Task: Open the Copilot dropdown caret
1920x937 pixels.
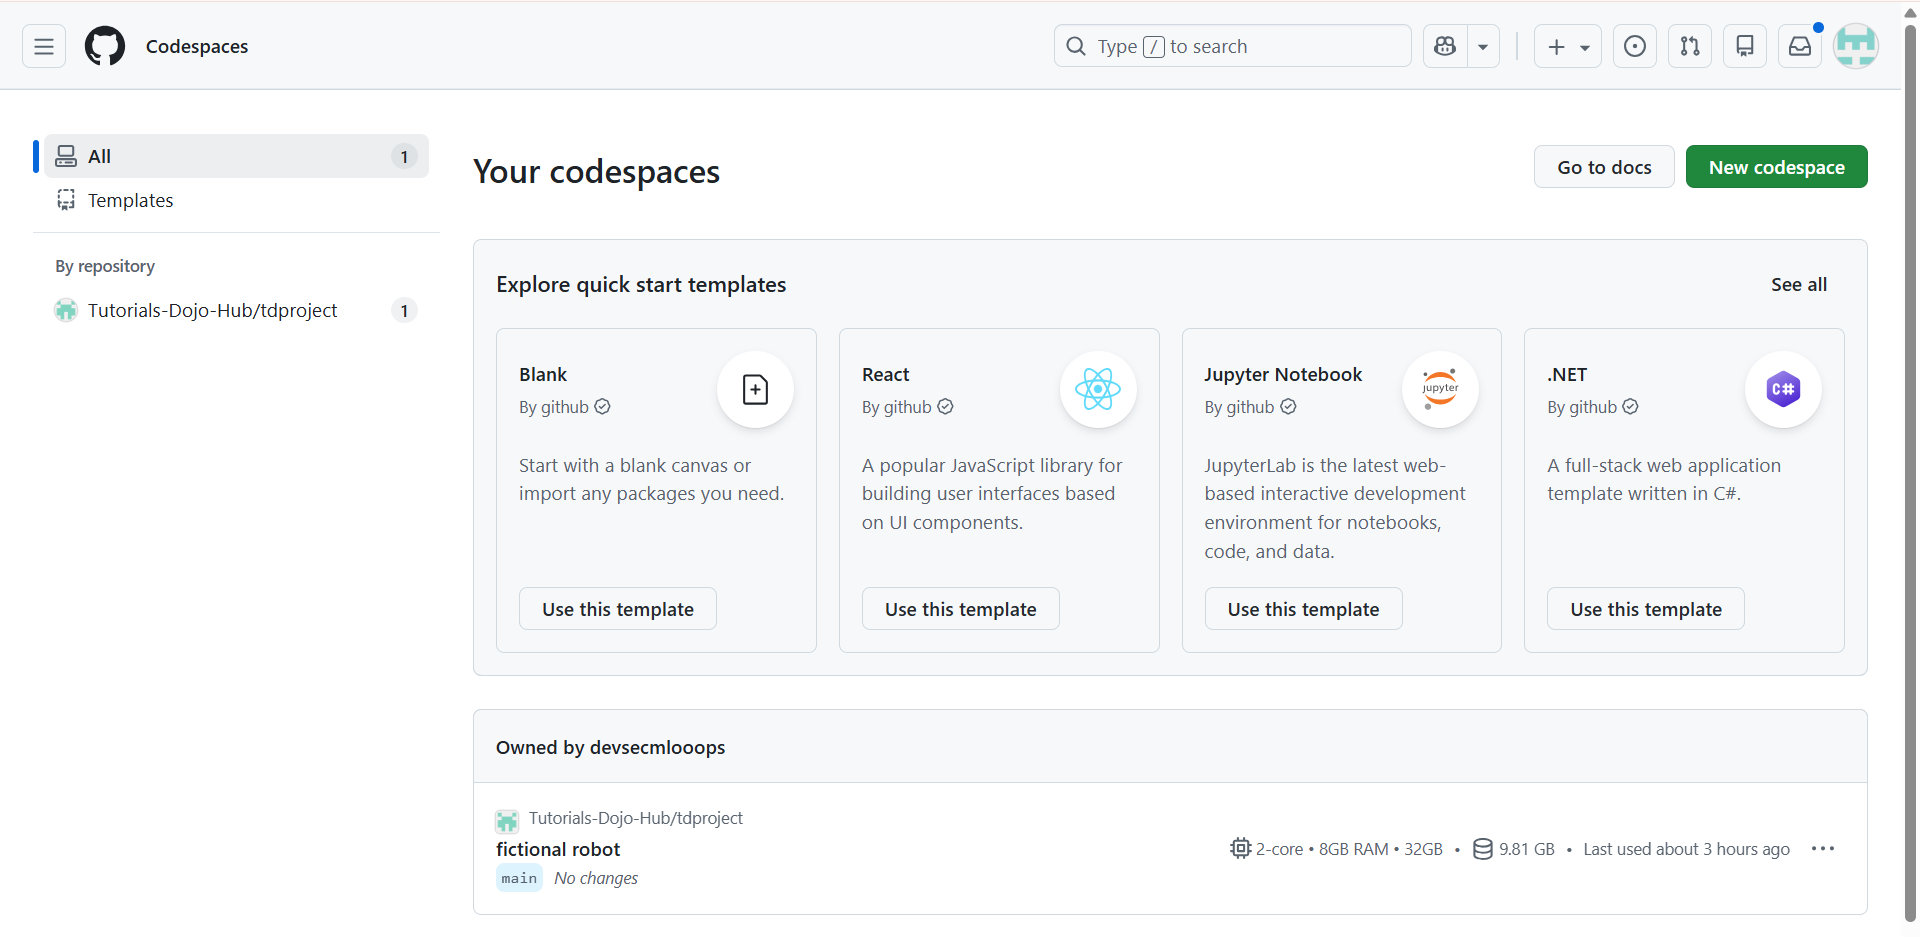Action: 1483,46
